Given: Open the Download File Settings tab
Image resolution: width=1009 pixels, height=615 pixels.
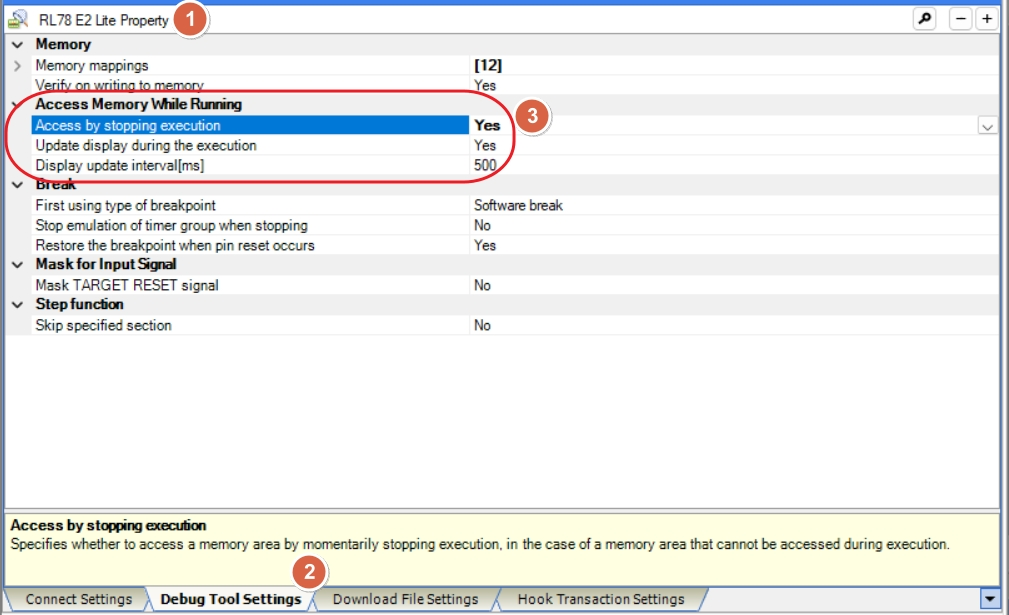Looking at the screenshot, I should point(405,599).
